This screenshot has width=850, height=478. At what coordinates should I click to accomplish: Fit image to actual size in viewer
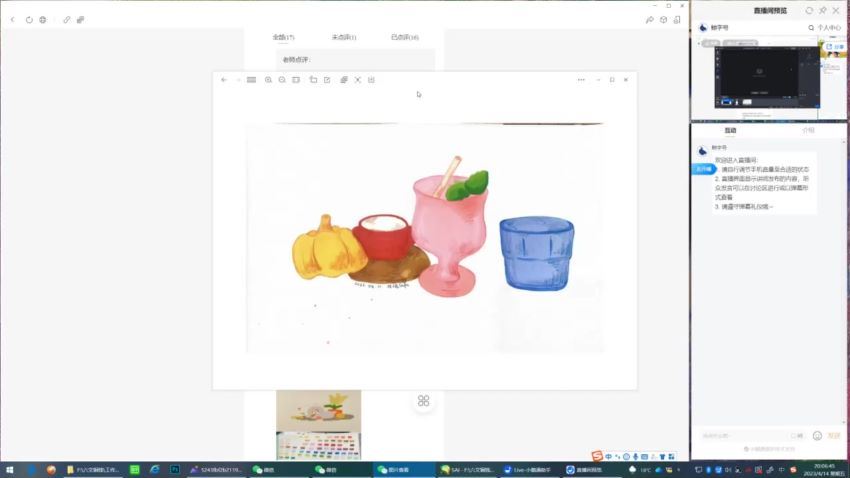[296, 80]
